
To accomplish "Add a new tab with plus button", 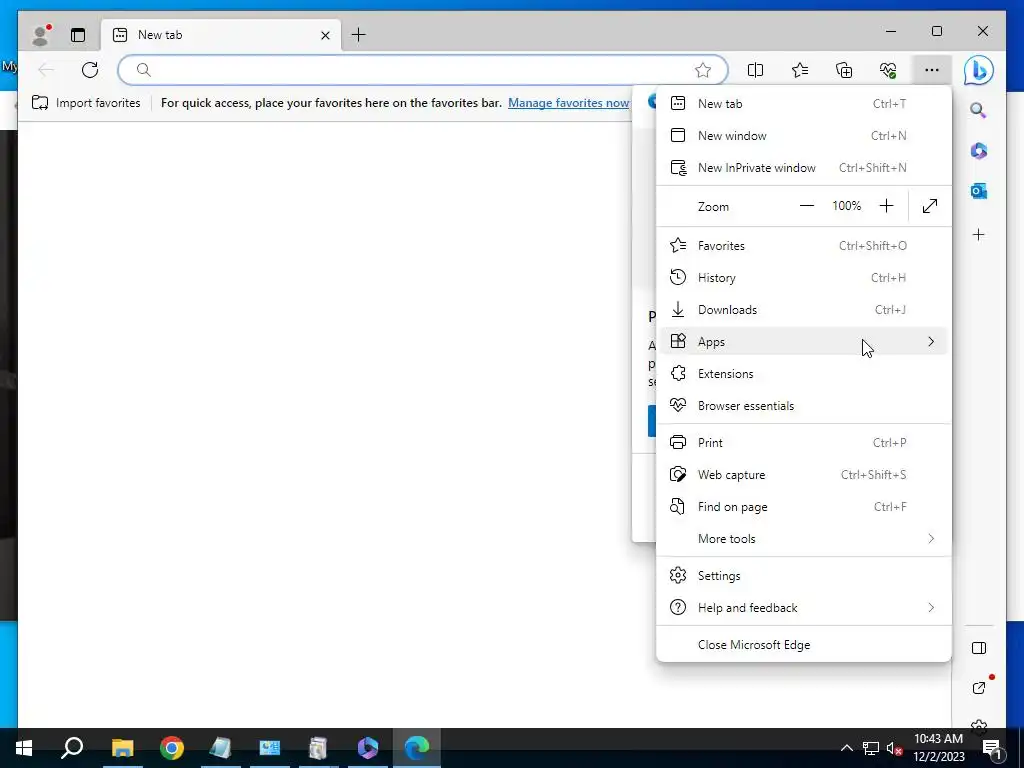I will [x=359, y=35].
